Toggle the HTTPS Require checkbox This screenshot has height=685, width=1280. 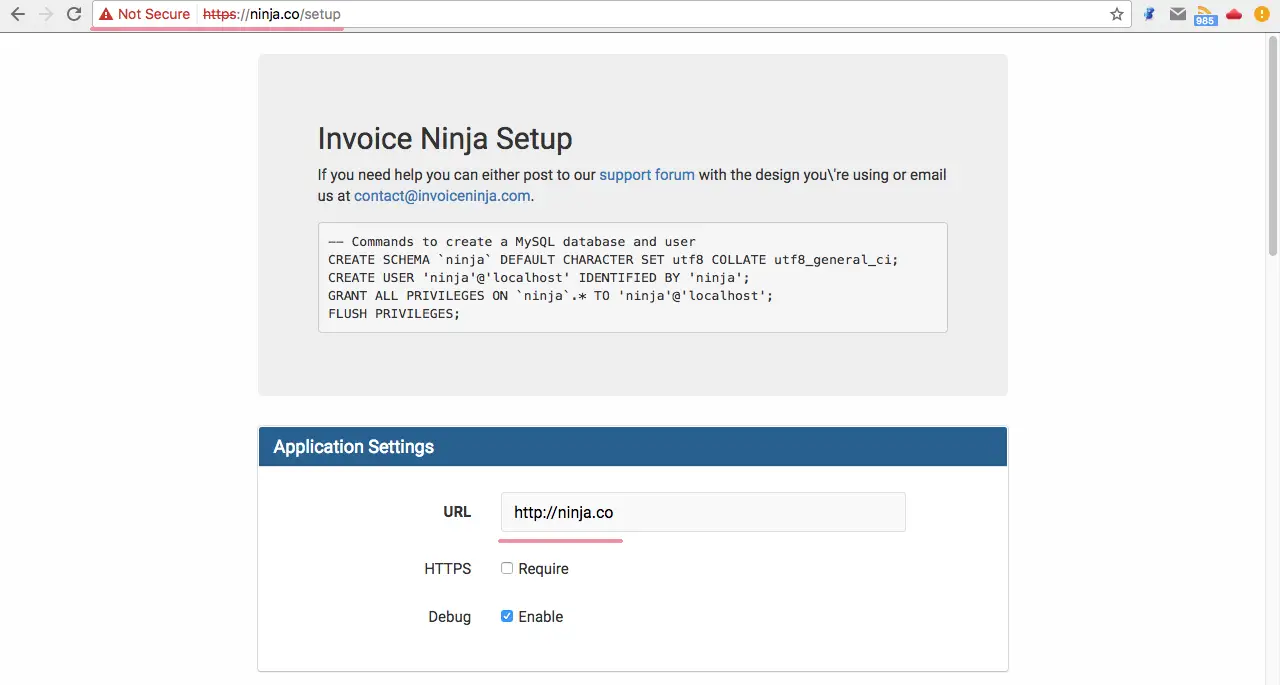coord(507,568)
